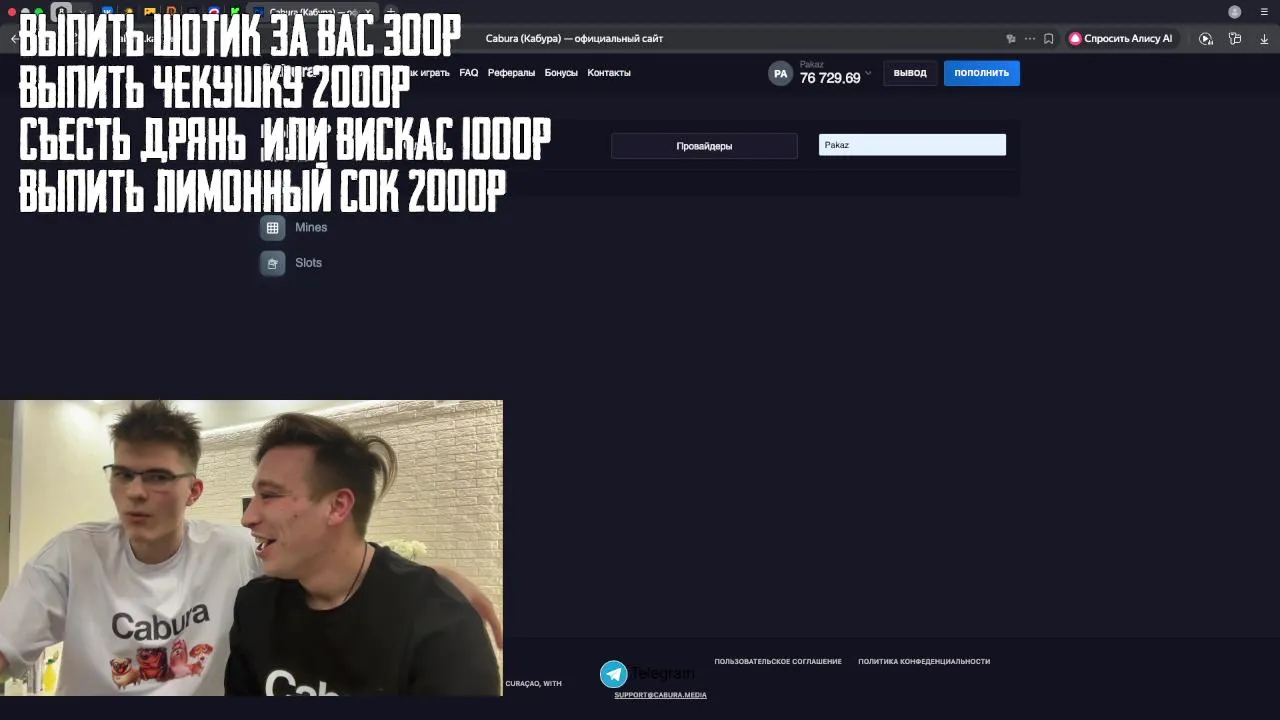Click the 76 729.69 balance value
The height and width of the screenshot is (720, 1280).
830,78
